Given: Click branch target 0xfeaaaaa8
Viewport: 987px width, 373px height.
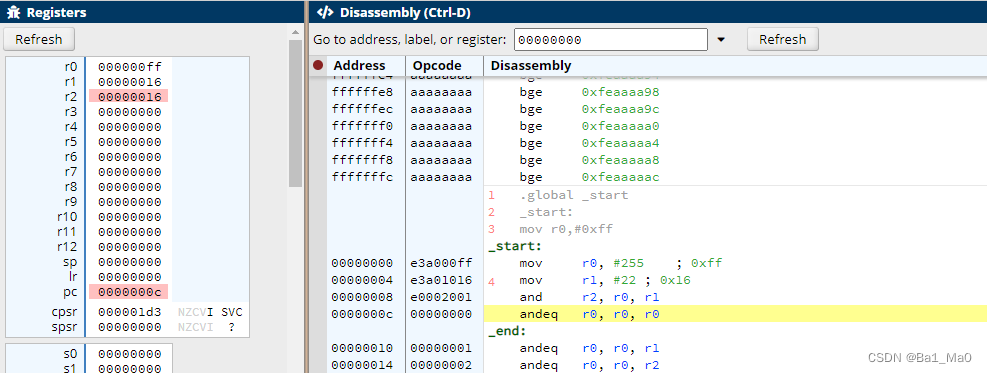Looking at the screenshot, I should (x=621, y=160).
